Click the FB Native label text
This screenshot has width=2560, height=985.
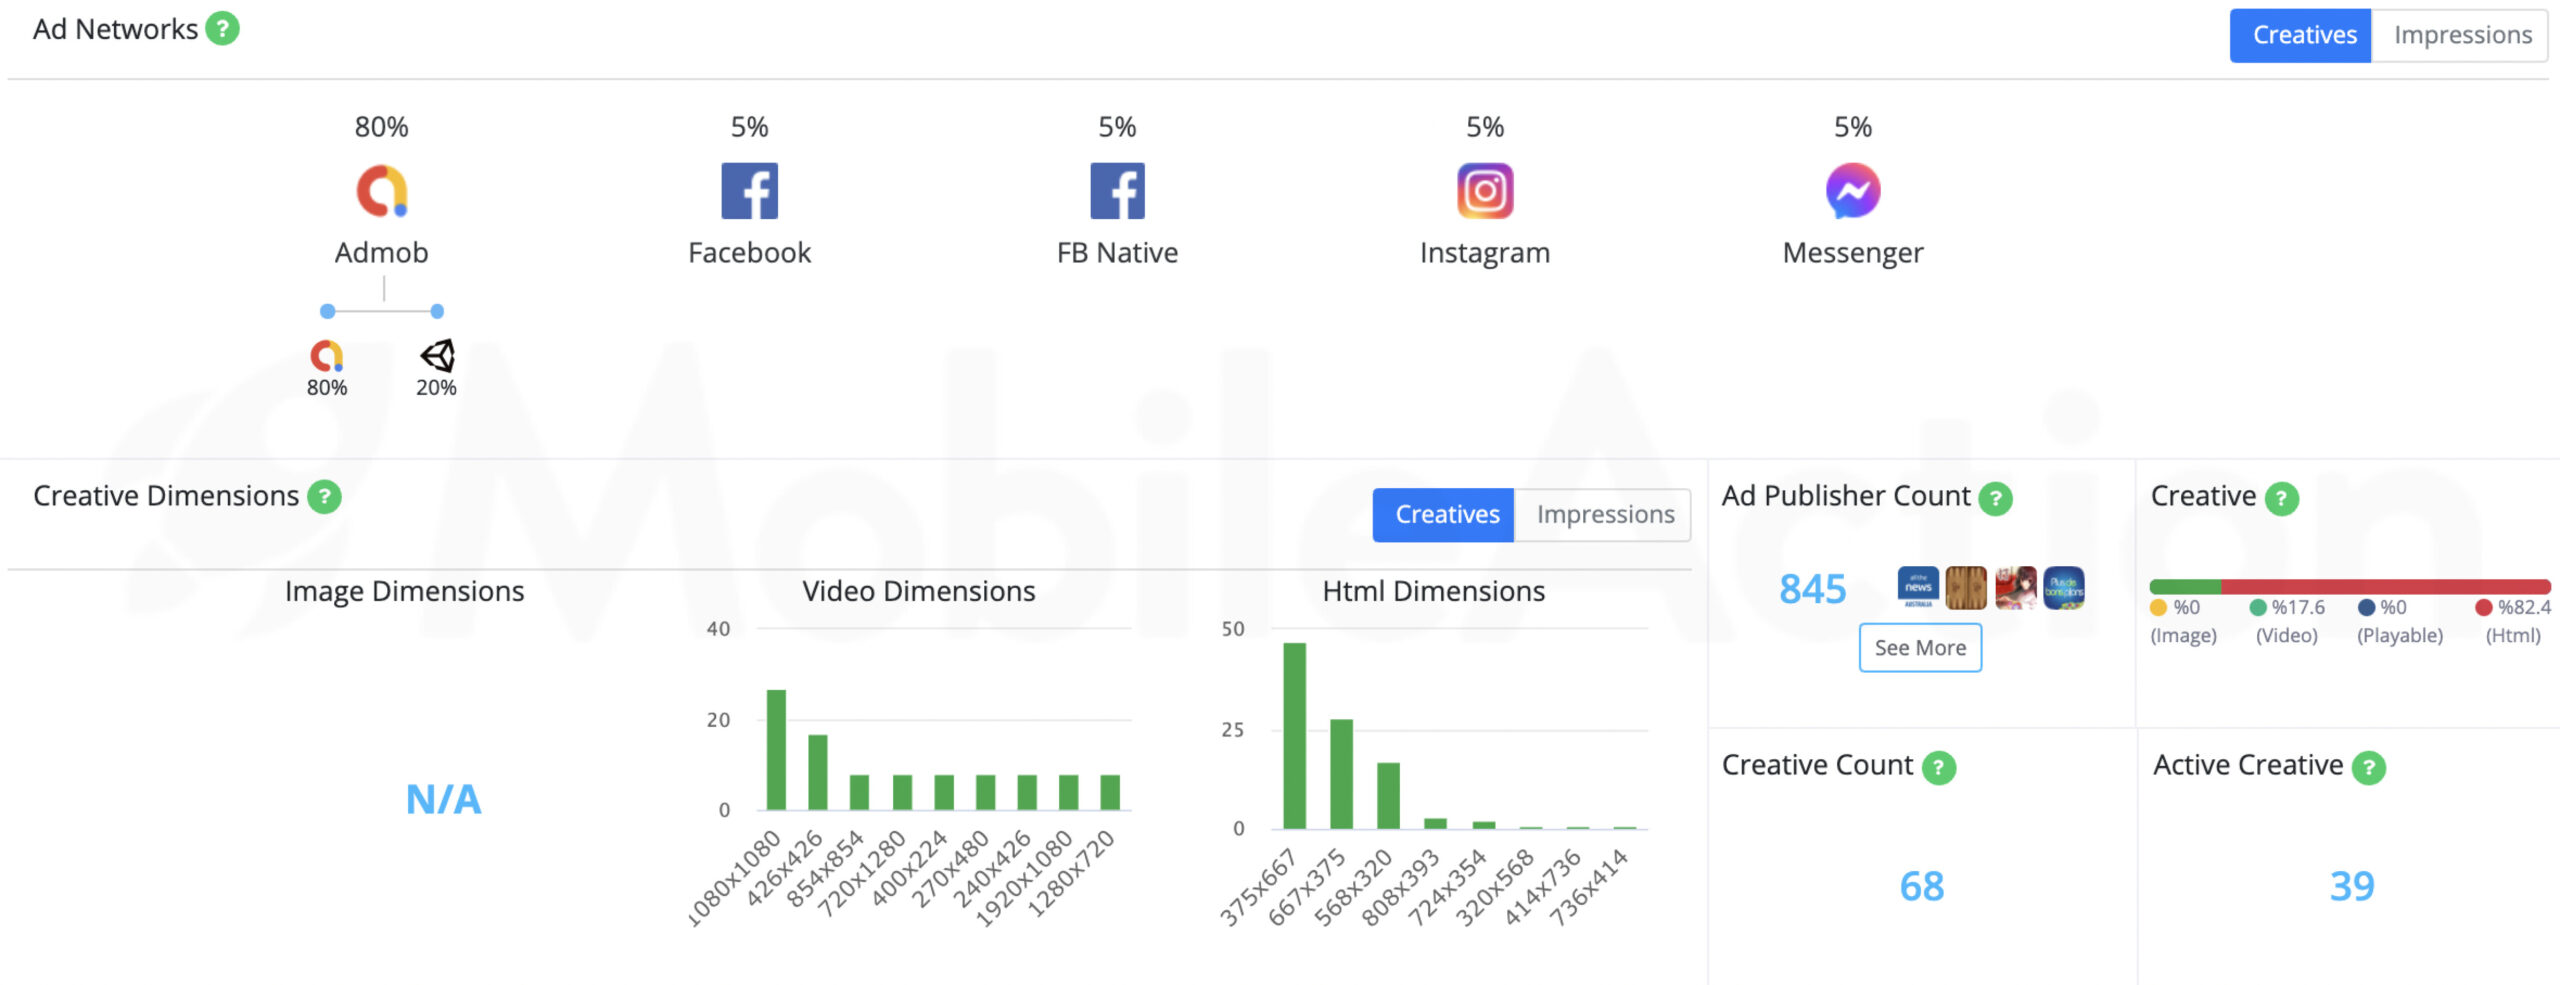(x=1117, y=253)
